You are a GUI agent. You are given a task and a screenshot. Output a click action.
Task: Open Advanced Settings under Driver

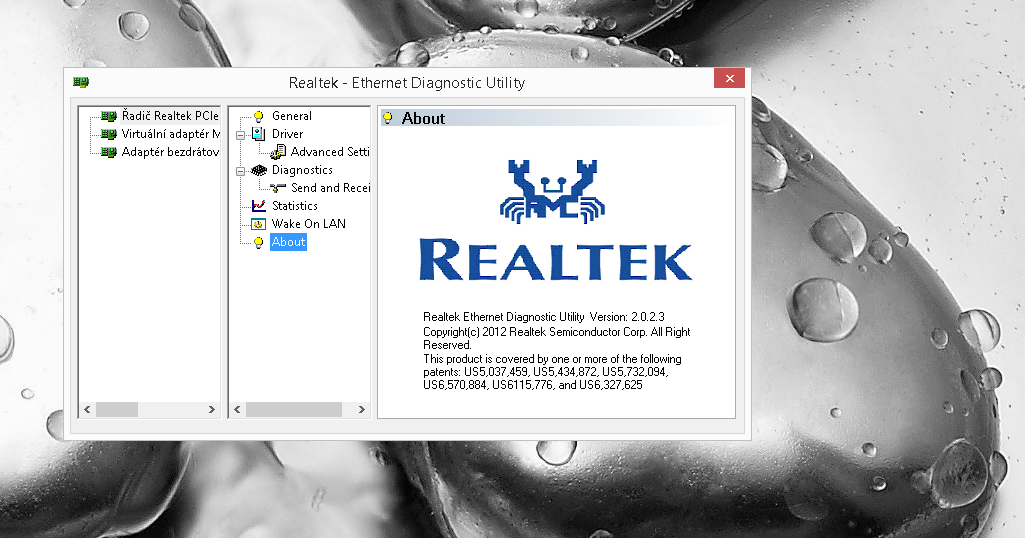point(329,152)
